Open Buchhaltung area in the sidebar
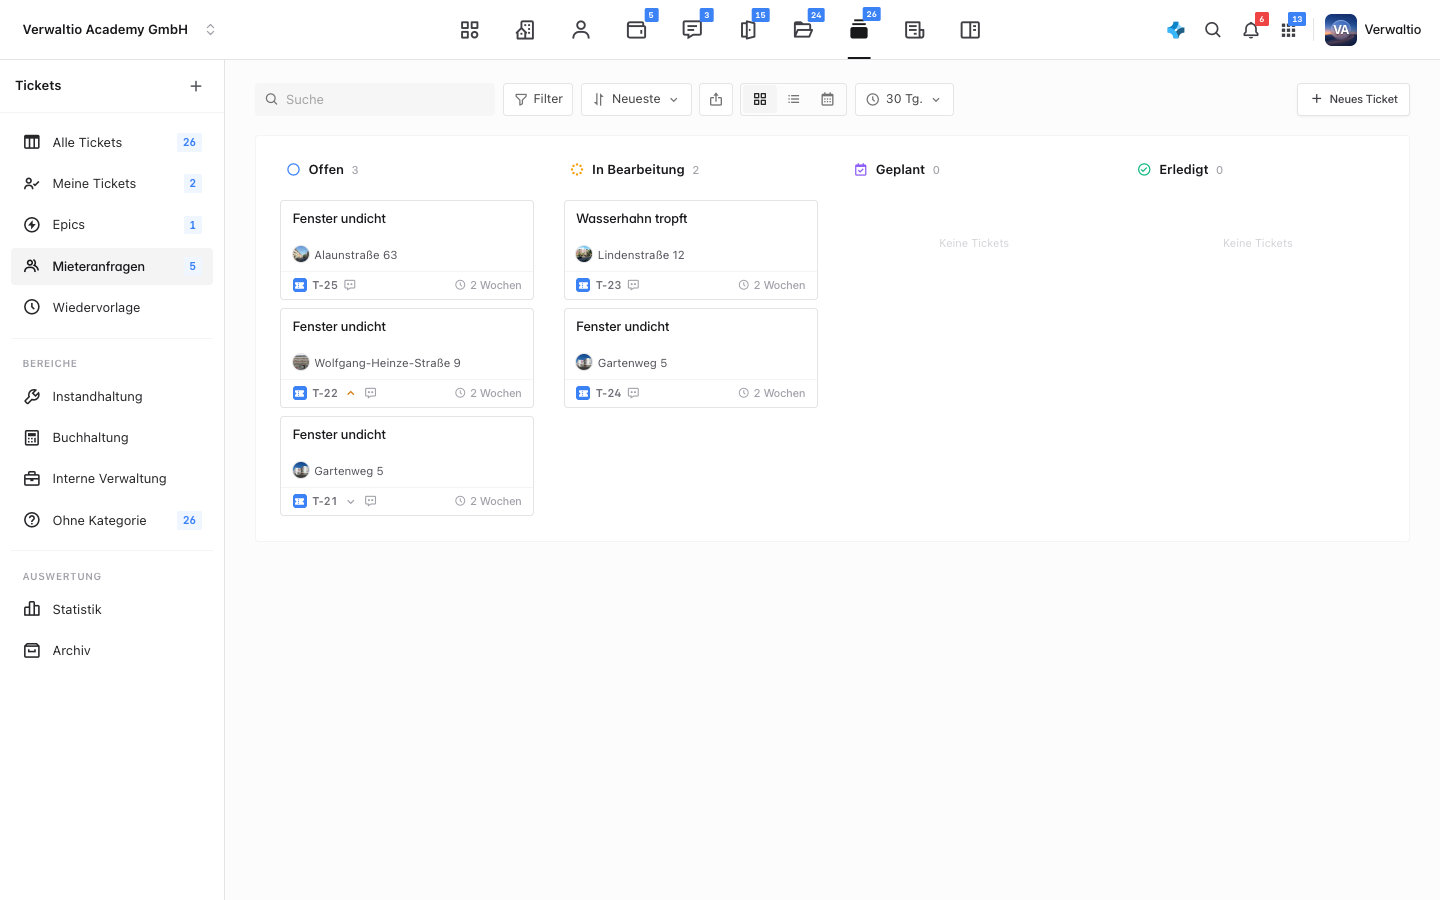The height and width of the screenshot is (900, 1440). tap(112, 437)
